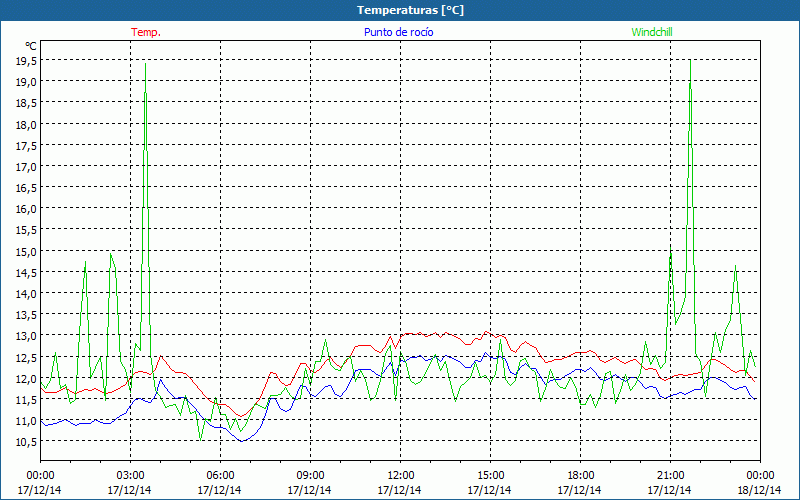Click the Windchill peak near 03:30
This screenshot has width=800, height=500.
click(145, 64)
